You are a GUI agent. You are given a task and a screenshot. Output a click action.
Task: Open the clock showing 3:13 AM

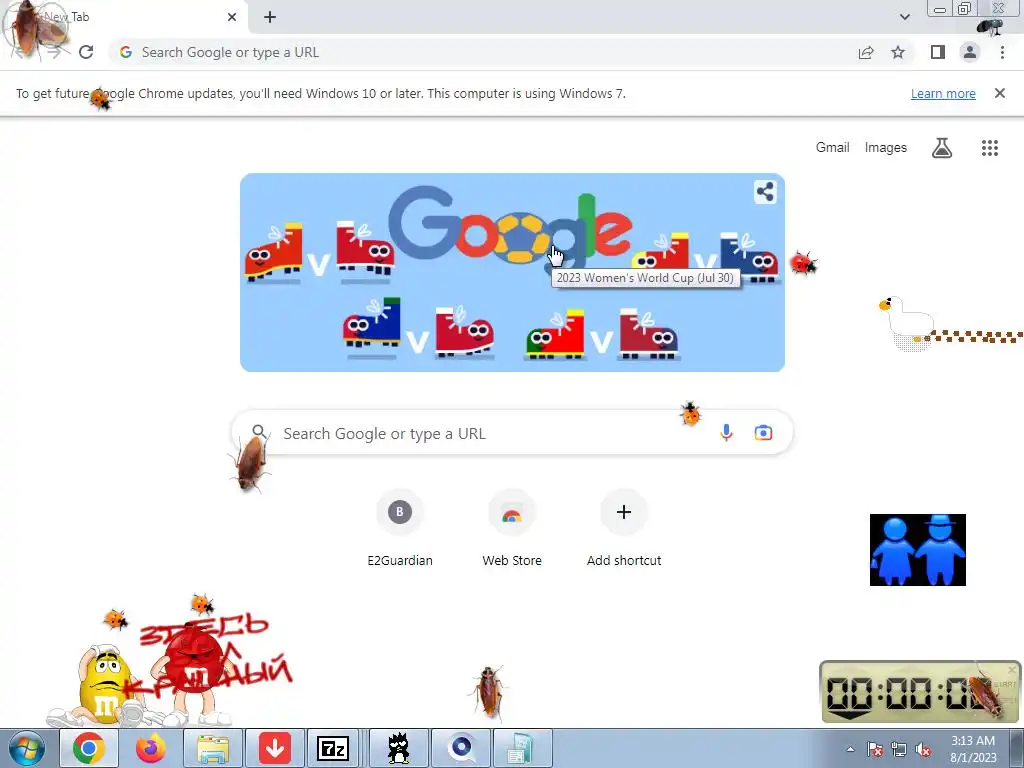coord(973,749)
